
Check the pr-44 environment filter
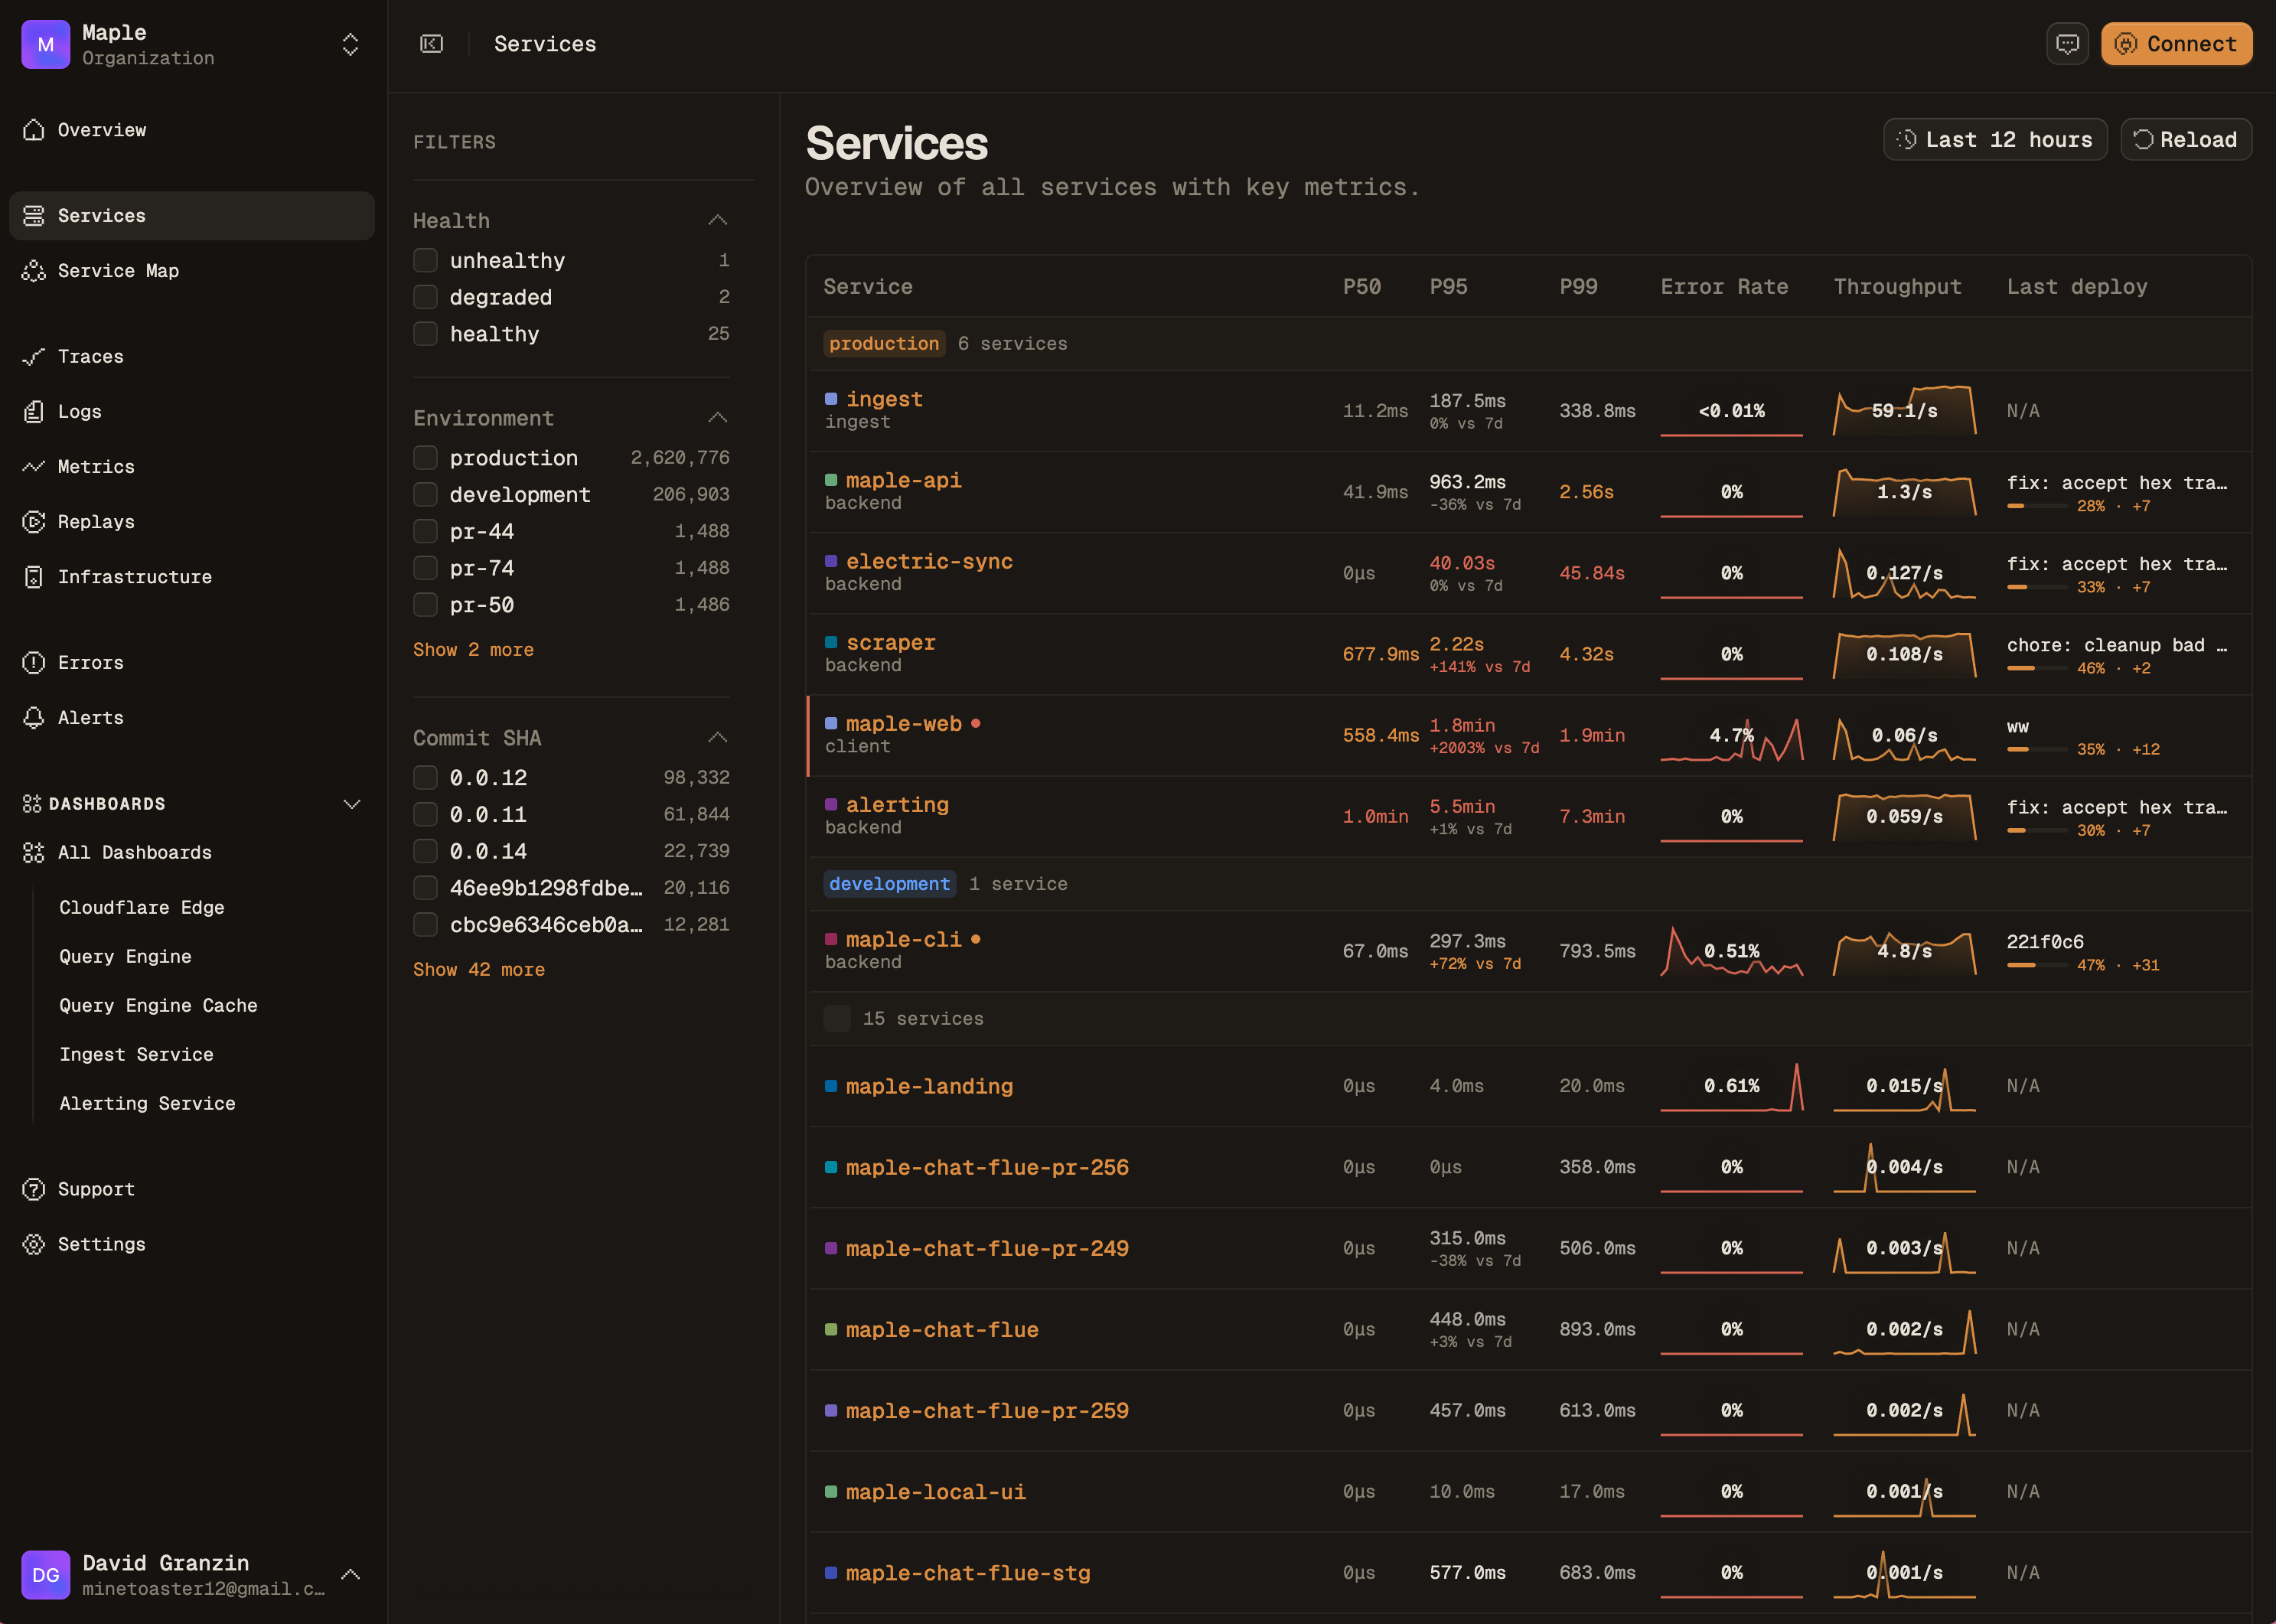click(x=426, y=532)
